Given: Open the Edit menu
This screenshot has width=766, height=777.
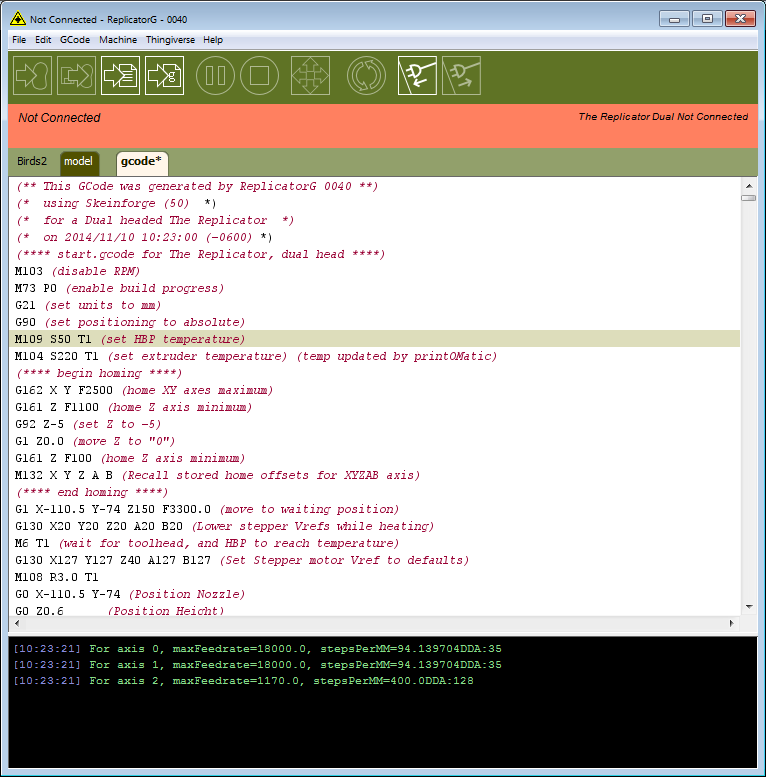Looking at the screenshot, I should pos(43,40).
